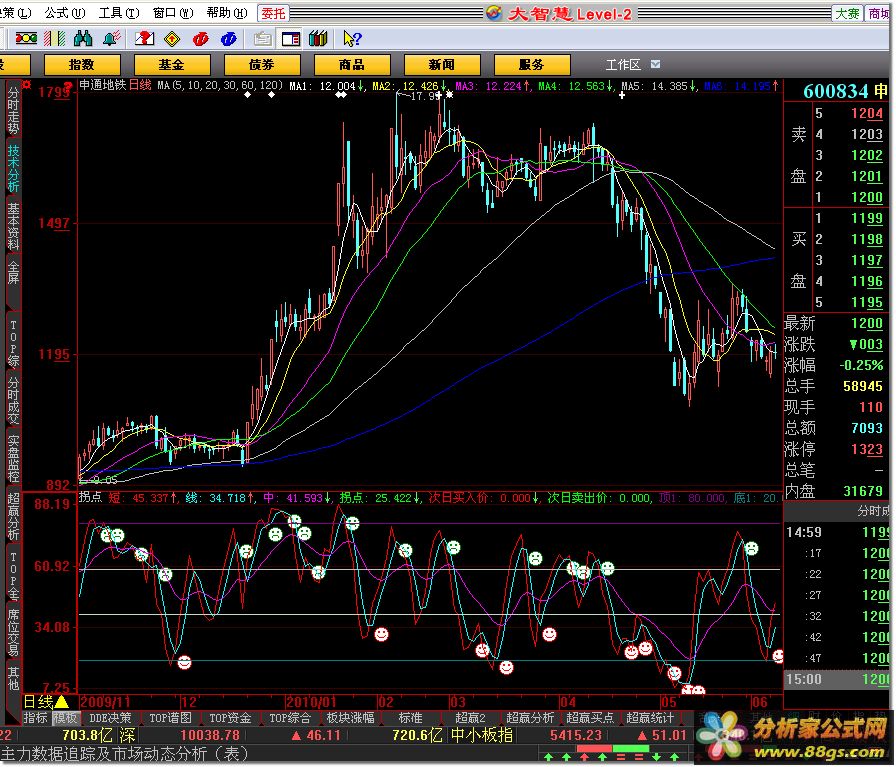The image size is (896, 767).
Task: Expand the 日线 period selector arrow
Action: tap(61, 702)
